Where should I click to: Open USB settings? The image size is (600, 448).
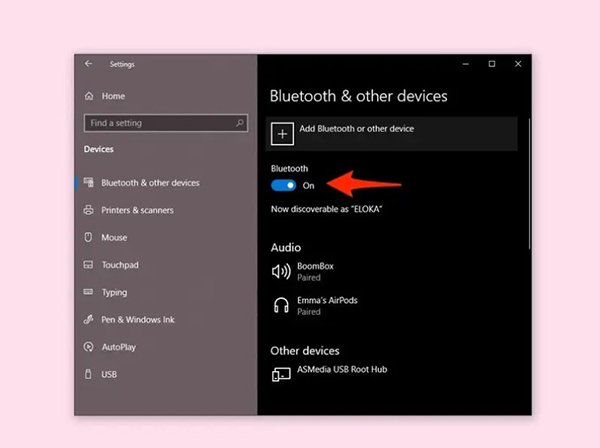click(109, 374)
